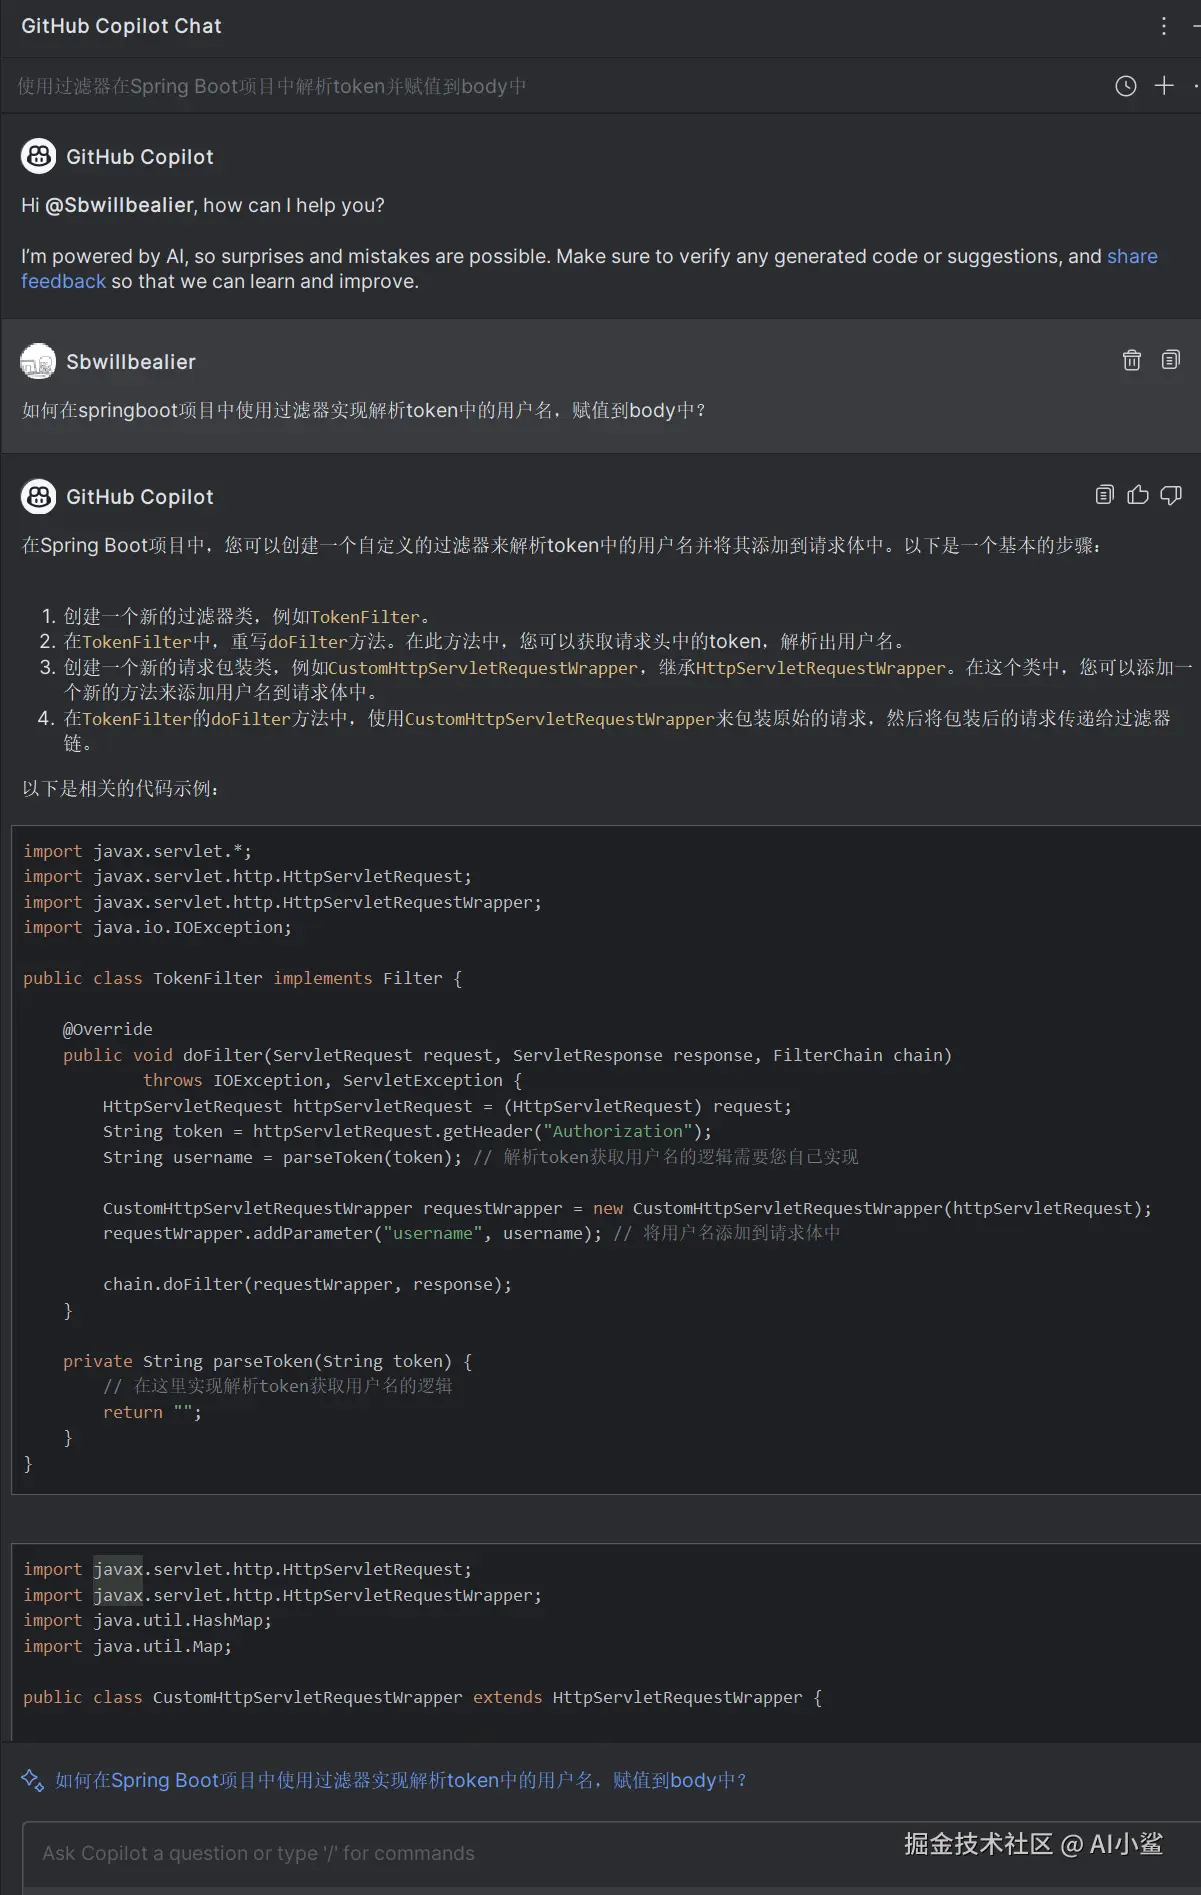Screen dimensions: 1201x1895
Task: Click the 'import java.io.IOException;' line
Action: pyautogui.click(x=157, y=927)
